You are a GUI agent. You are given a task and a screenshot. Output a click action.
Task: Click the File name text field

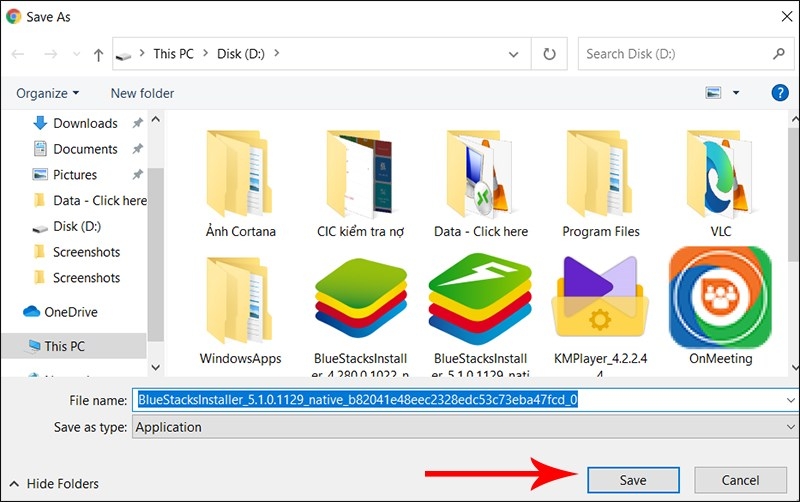(x=458, y=399)
